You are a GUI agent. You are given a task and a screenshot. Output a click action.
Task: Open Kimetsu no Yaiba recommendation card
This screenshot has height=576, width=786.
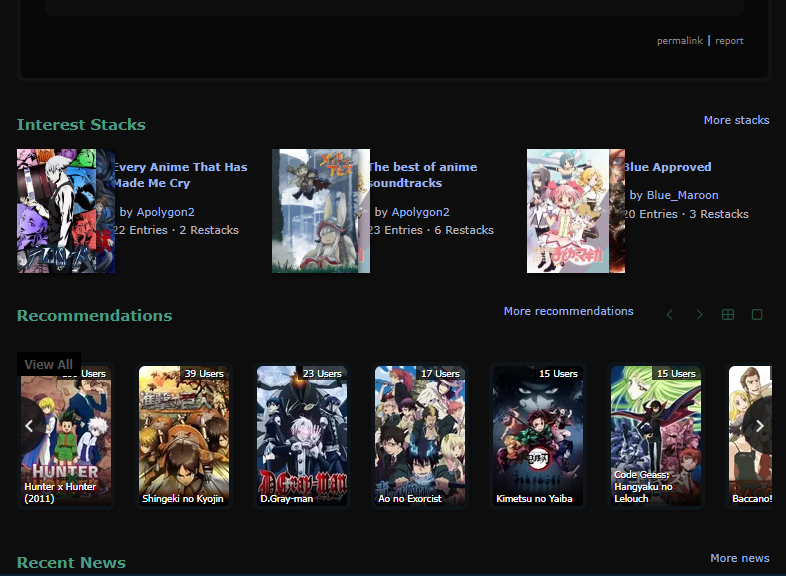[x=538, y=436]
